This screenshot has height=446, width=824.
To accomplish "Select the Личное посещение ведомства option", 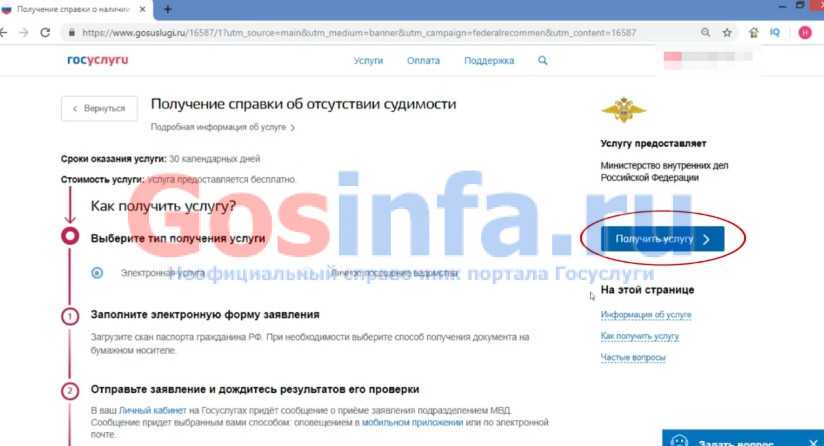I will [395, 273].
